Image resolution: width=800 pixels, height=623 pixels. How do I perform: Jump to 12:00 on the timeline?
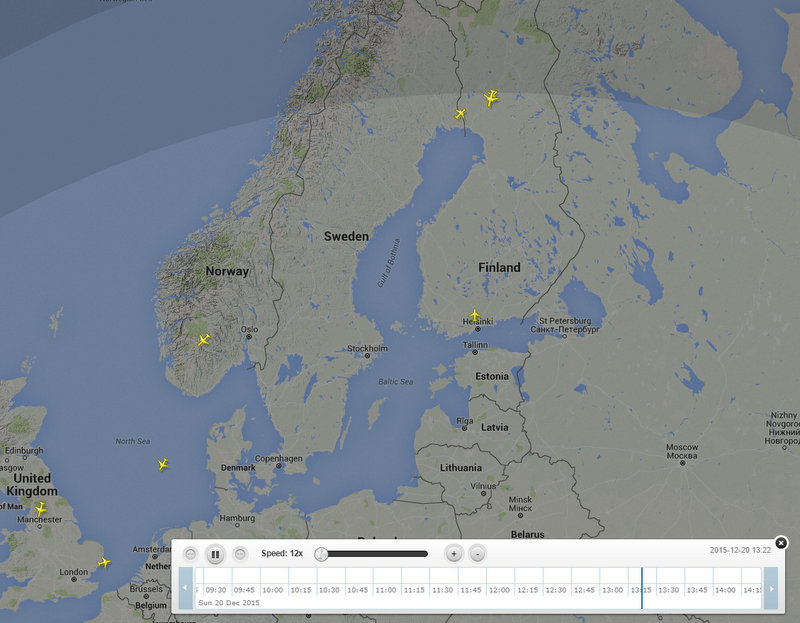[499, 590]
